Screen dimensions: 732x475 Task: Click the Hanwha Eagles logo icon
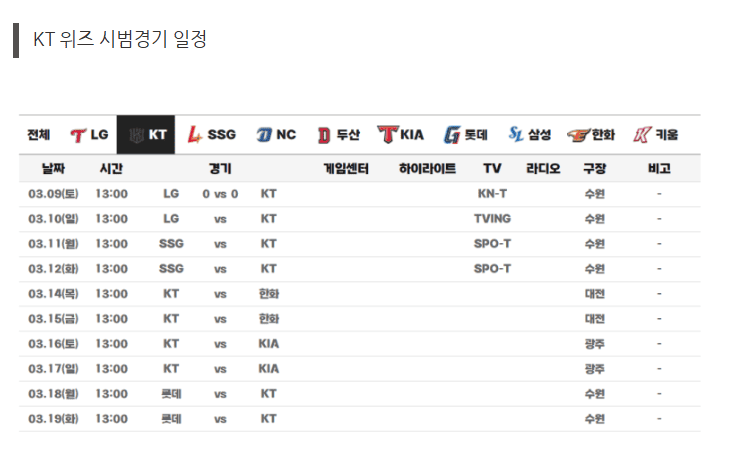pos(579,135)
